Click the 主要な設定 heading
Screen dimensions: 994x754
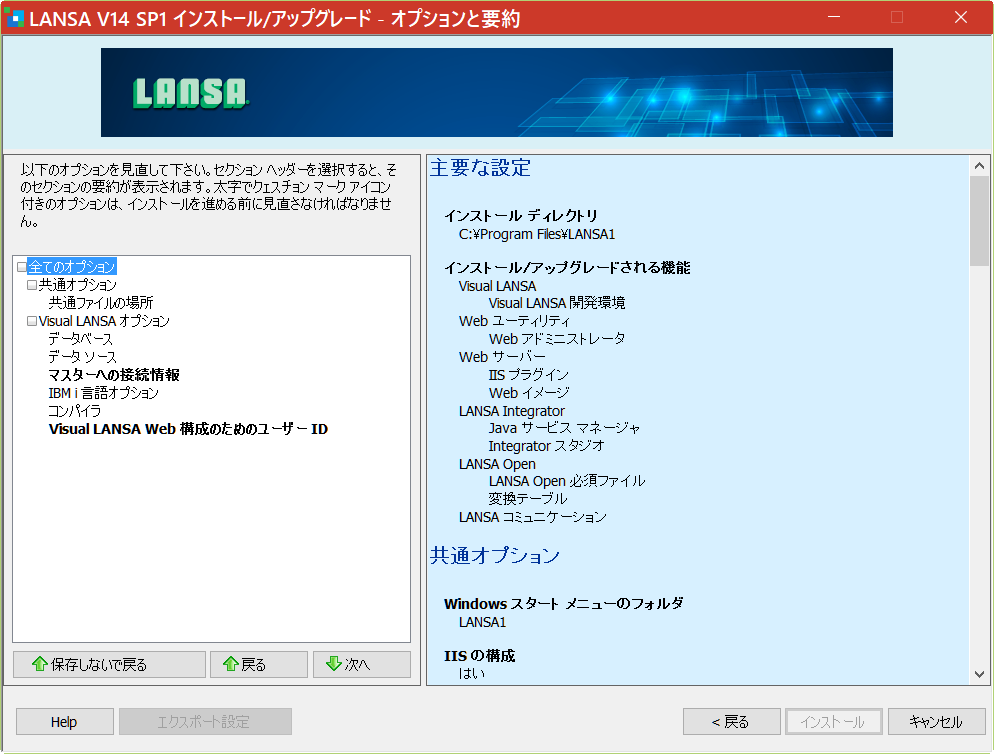tap(481, 168)
